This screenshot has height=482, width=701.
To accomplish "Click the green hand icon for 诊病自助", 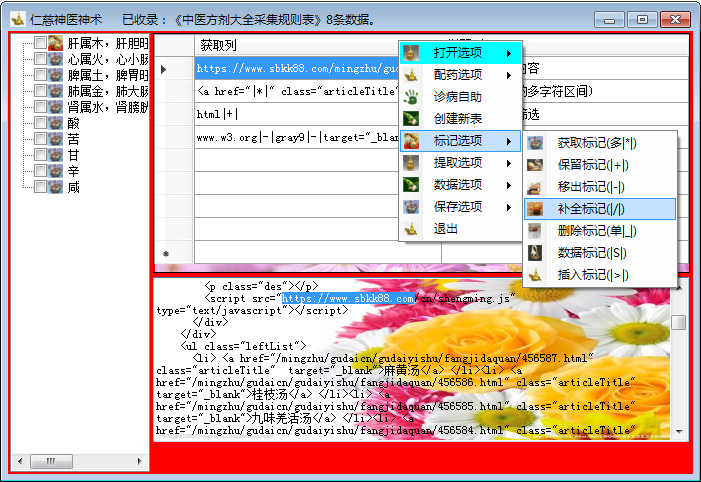I will [411, 97].
